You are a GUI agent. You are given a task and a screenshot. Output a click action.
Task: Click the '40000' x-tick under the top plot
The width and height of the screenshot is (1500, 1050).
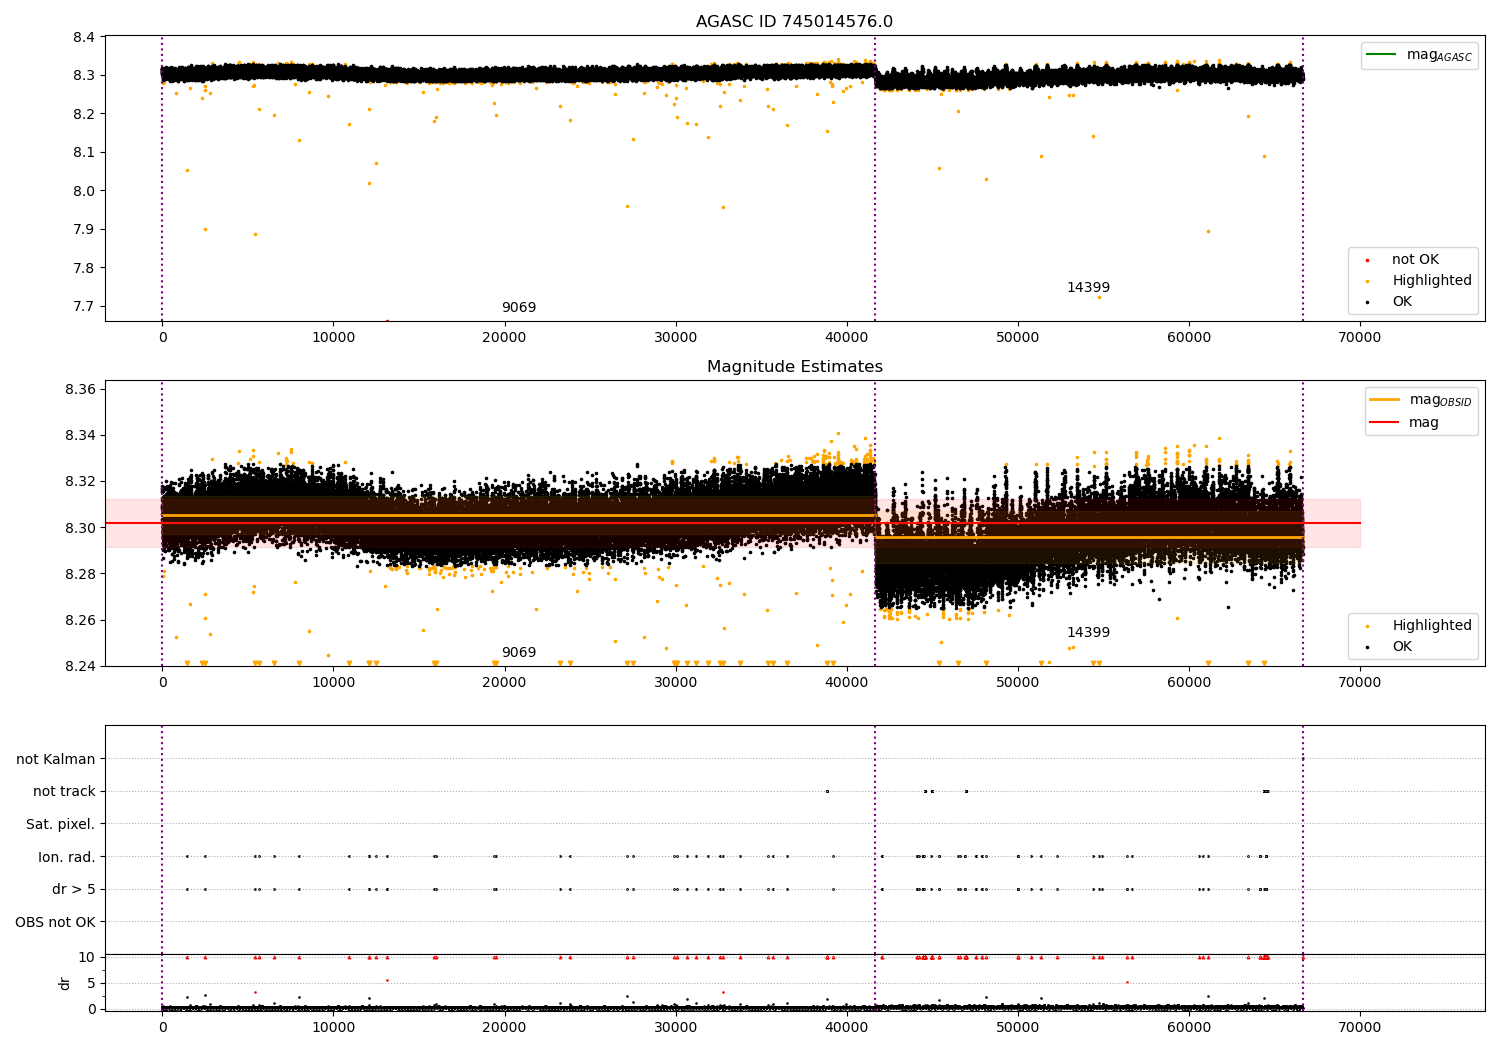[x=847, y=338]
